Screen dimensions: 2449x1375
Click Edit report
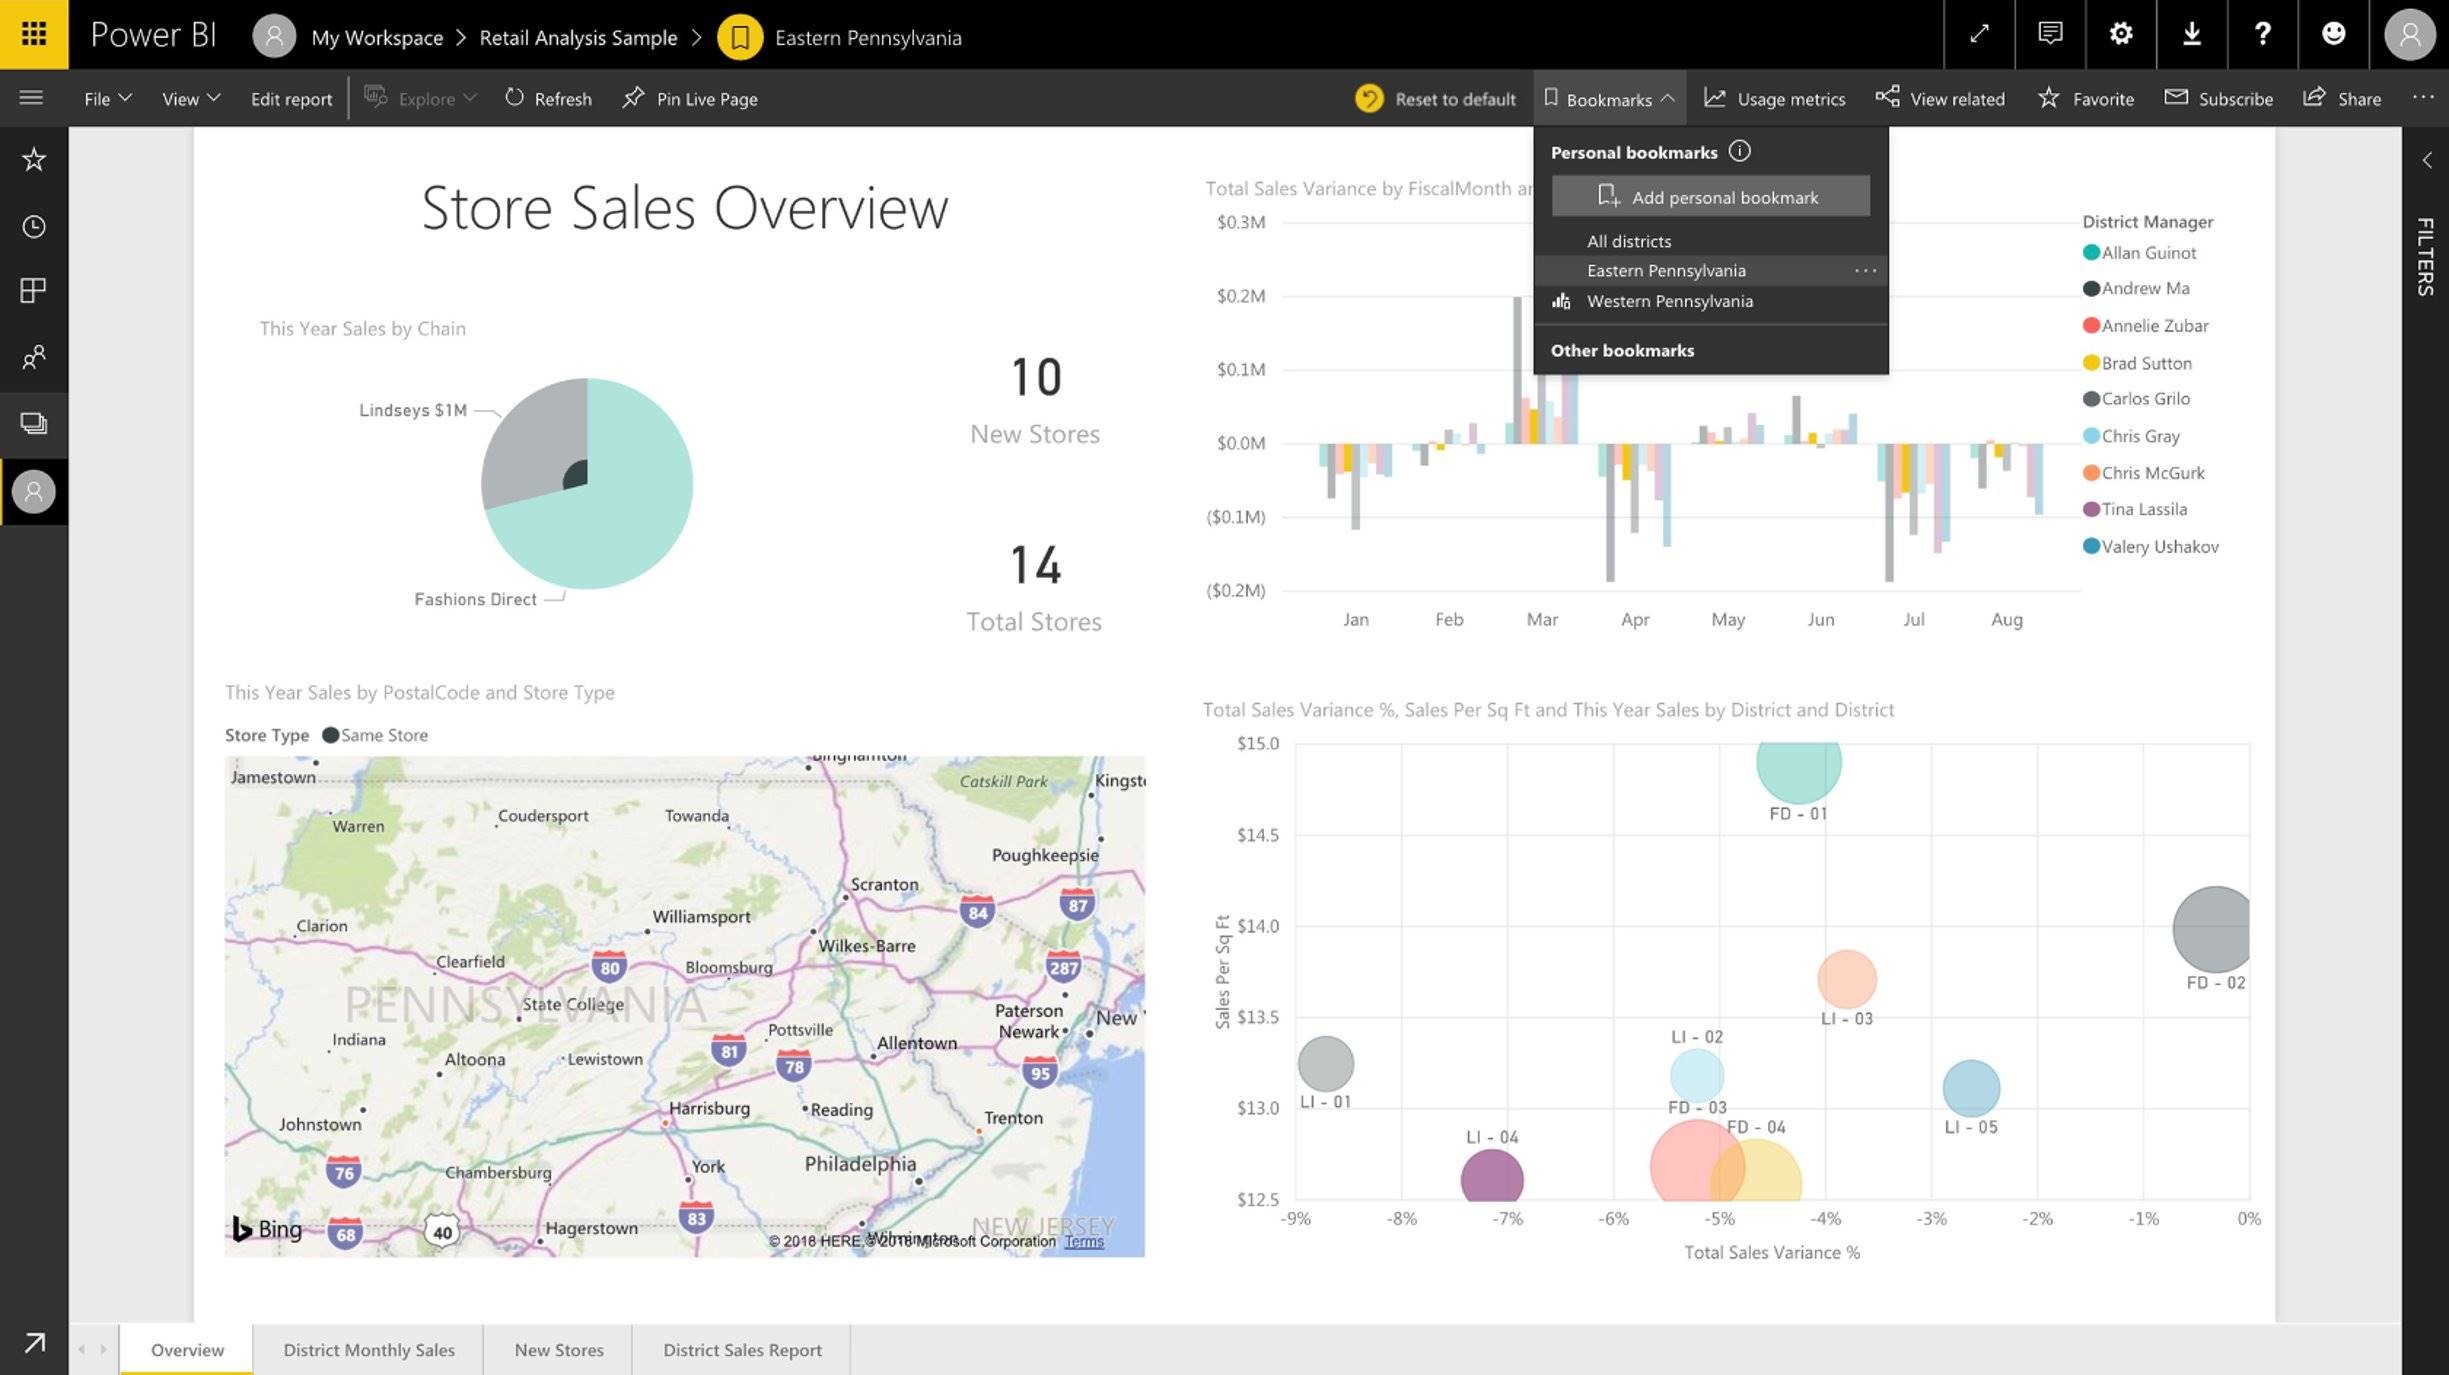(291, 99)
